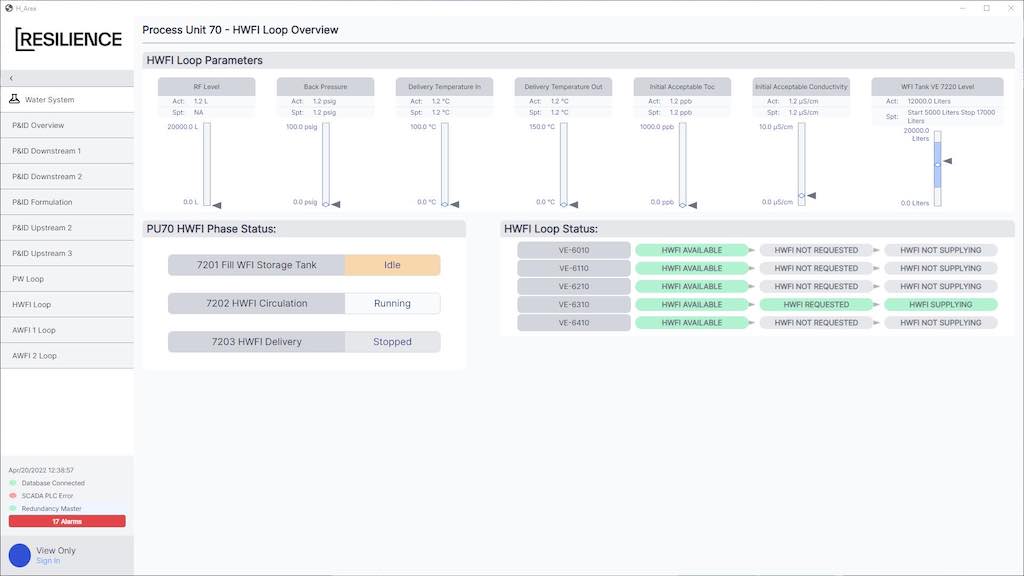The height and width of the screenshot is (576, 1024).
Task: Select AWFI 2 Loop in the sidebar
Action: point(67,355)
